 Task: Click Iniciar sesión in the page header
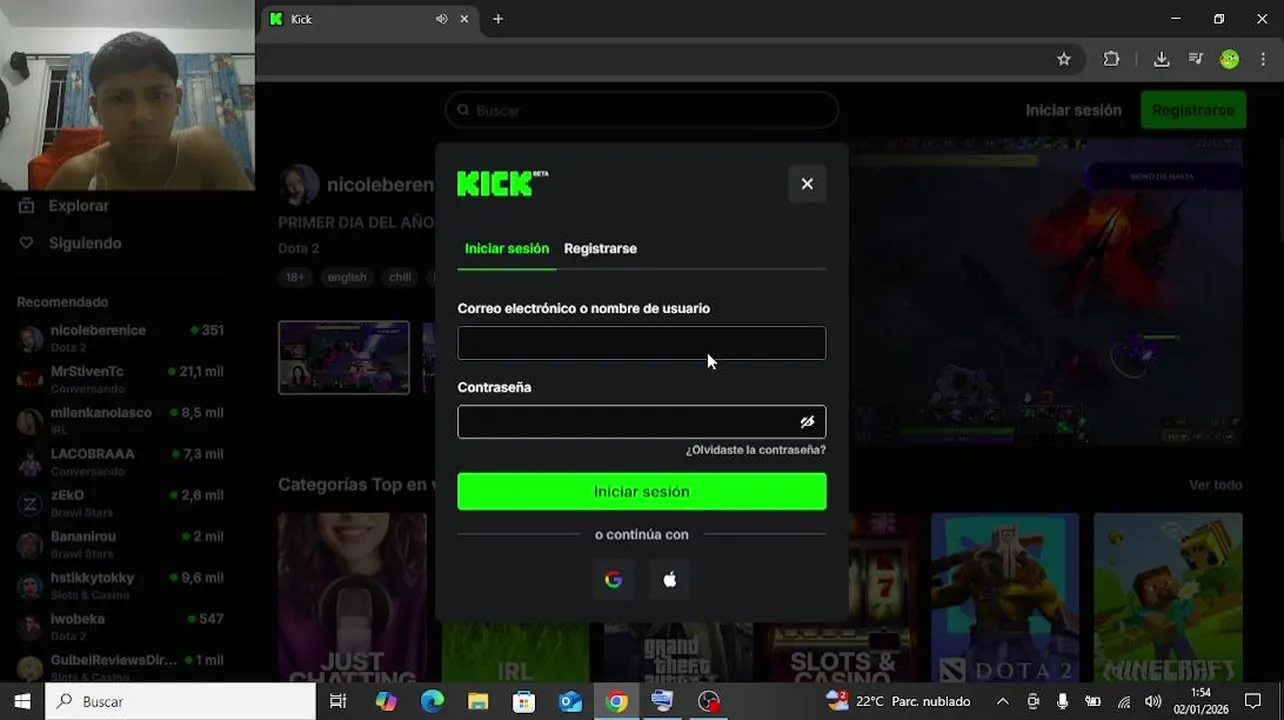pyautogui.click(x=1073, y=110)
